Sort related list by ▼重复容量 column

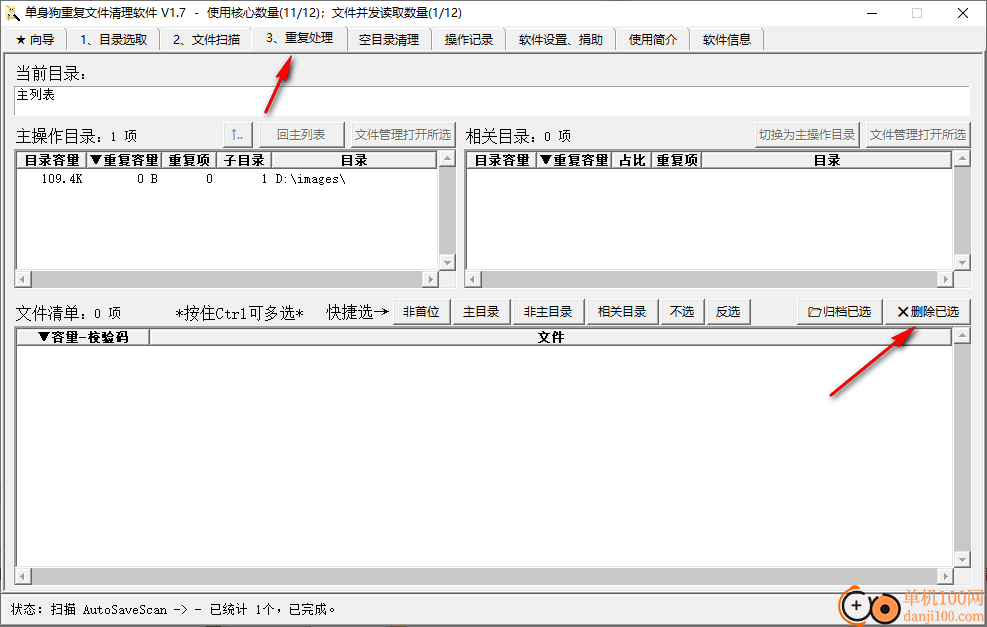(x=574, y=161)
